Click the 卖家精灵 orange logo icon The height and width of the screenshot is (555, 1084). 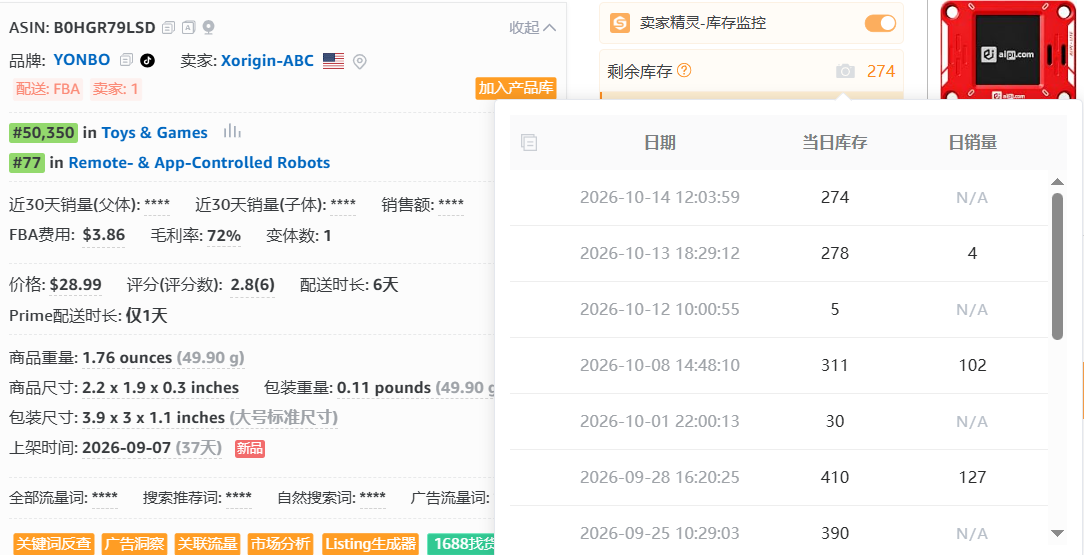pos(619,23)
